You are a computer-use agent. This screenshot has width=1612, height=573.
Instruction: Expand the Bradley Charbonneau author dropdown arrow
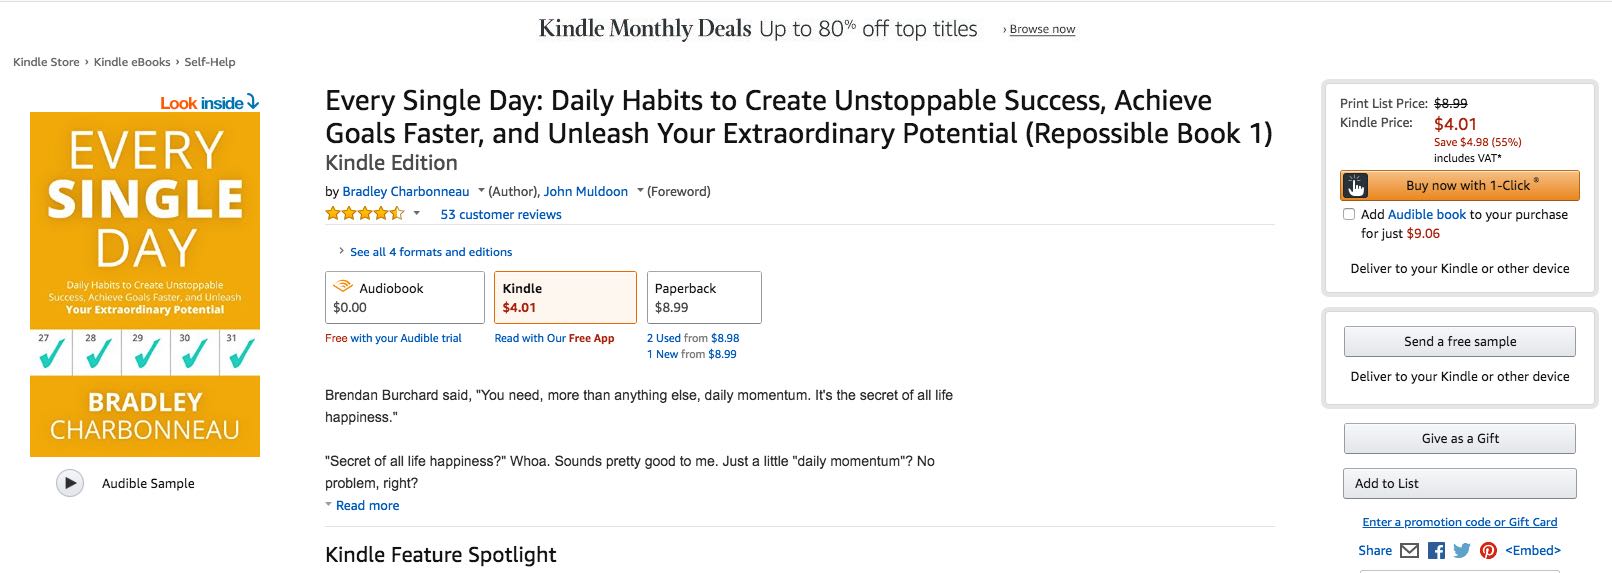click(481, 191)
